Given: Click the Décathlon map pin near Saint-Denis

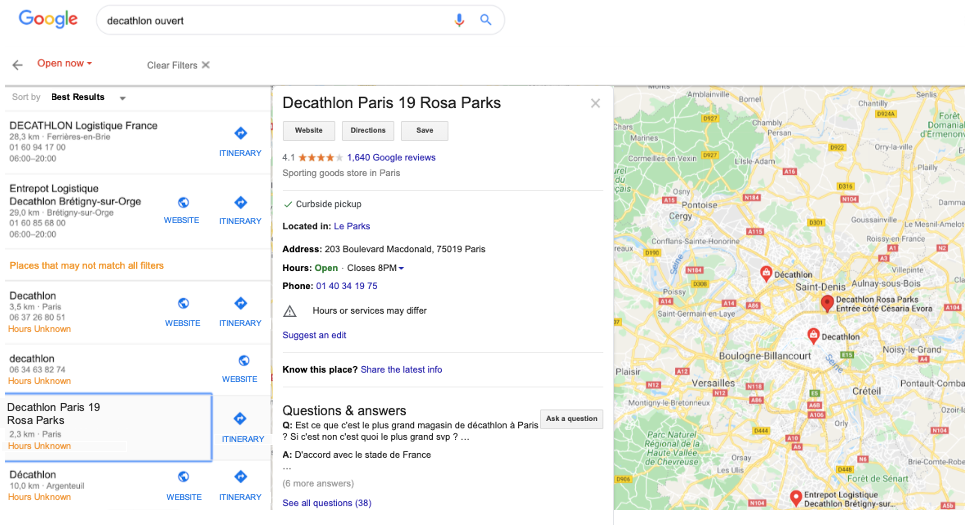Looking at the screenshot, I should (x=766, y=273).
